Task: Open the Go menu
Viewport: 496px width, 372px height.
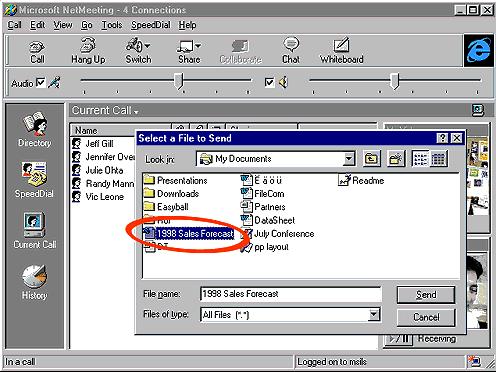Action: pos(87,25)
